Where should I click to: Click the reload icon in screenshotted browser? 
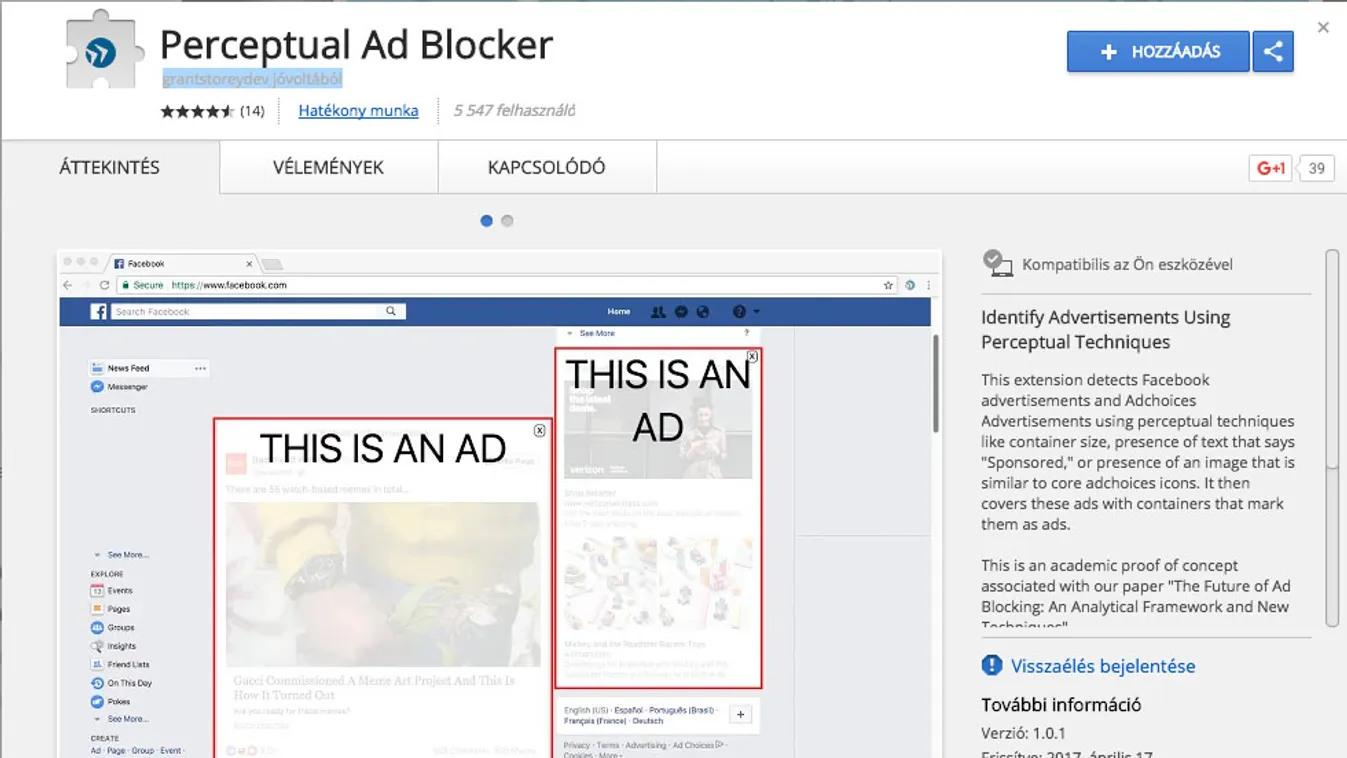pos(104,285)
